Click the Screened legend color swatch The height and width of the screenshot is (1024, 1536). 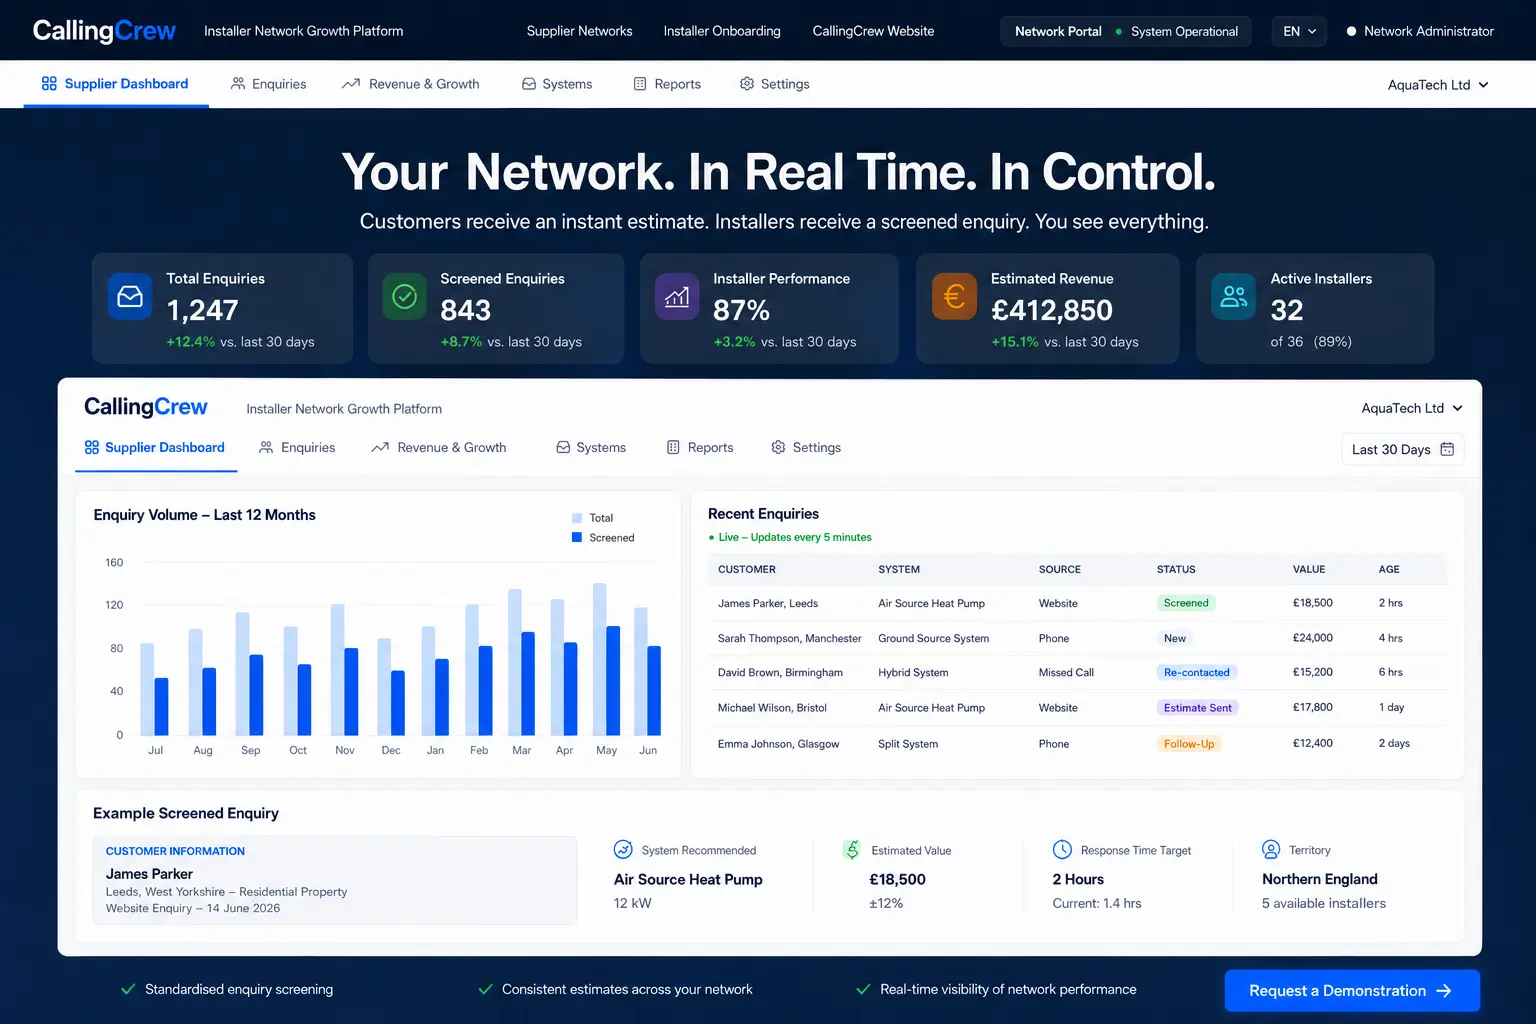[577, 537]
